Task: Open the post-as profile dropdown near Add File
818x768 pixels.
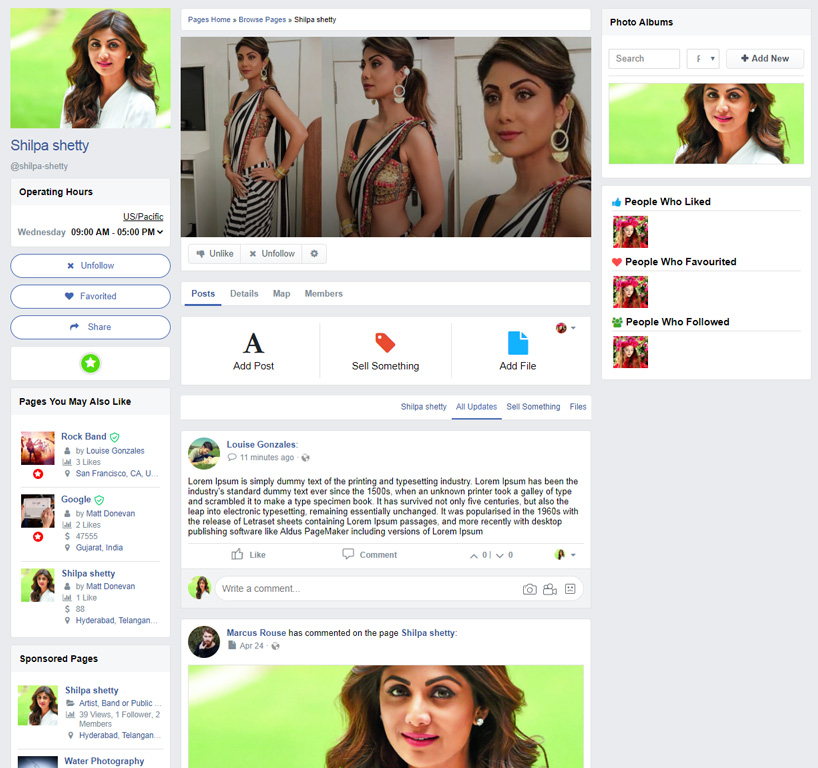Action: point(566,328)
